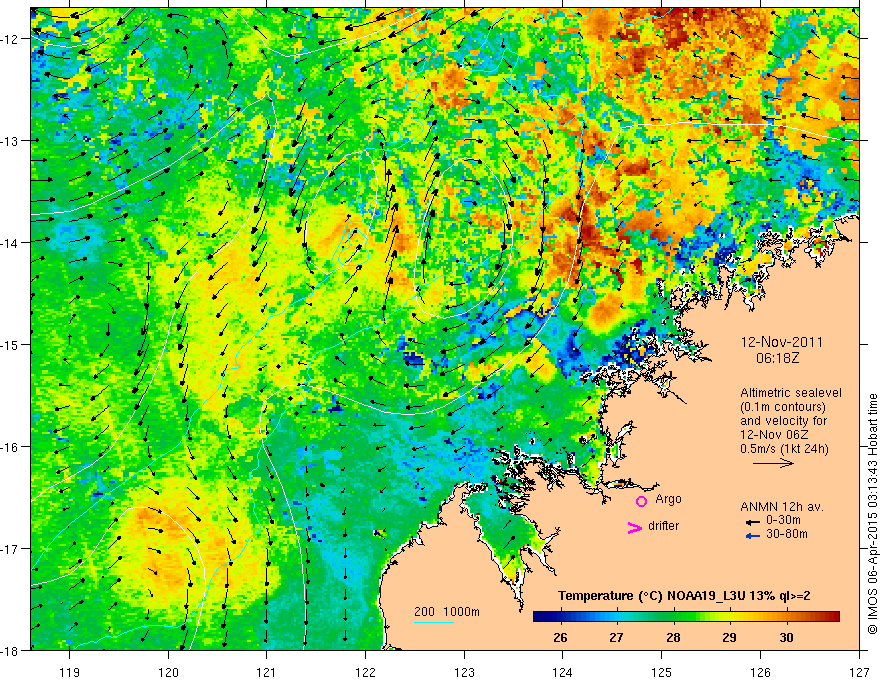
Task: Click the 'Argo' legend label
Action: [668, 499]
